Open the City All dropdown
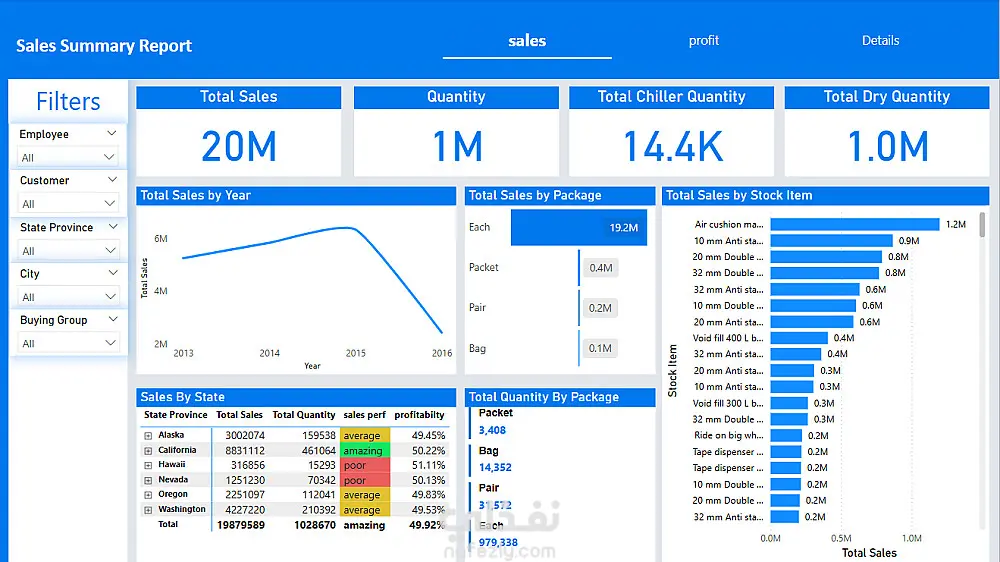The width and height of the screenshot is (1000, 562). [x=68, y=297]
